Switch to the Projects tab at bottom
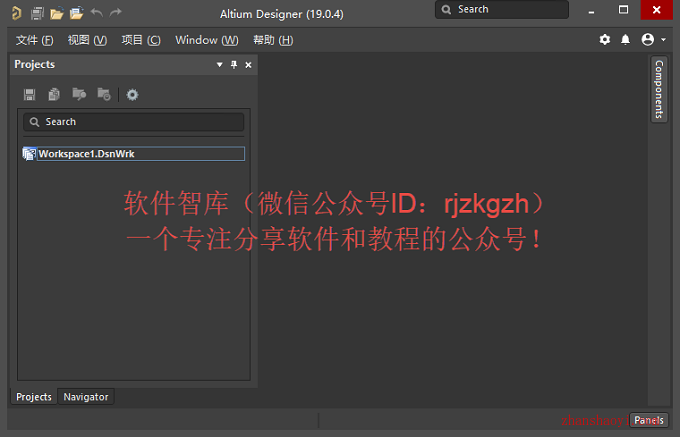The image size is (680, 437). (34, 397)
